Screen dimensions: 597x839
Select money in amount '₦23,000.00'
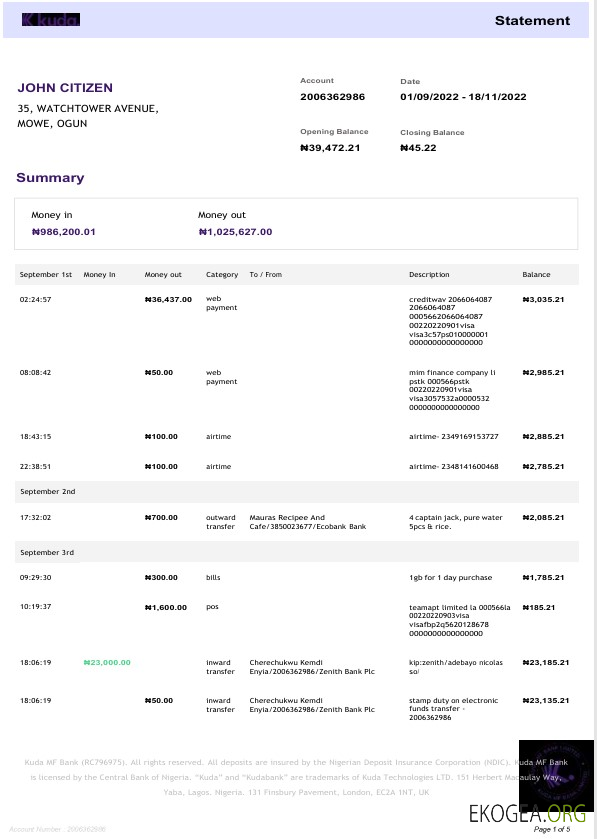[107, 662]
